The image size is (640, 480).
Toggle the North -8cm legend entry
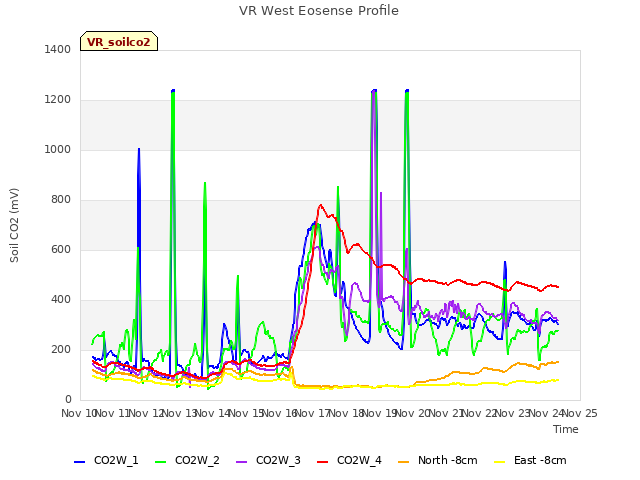coord(438,460)
